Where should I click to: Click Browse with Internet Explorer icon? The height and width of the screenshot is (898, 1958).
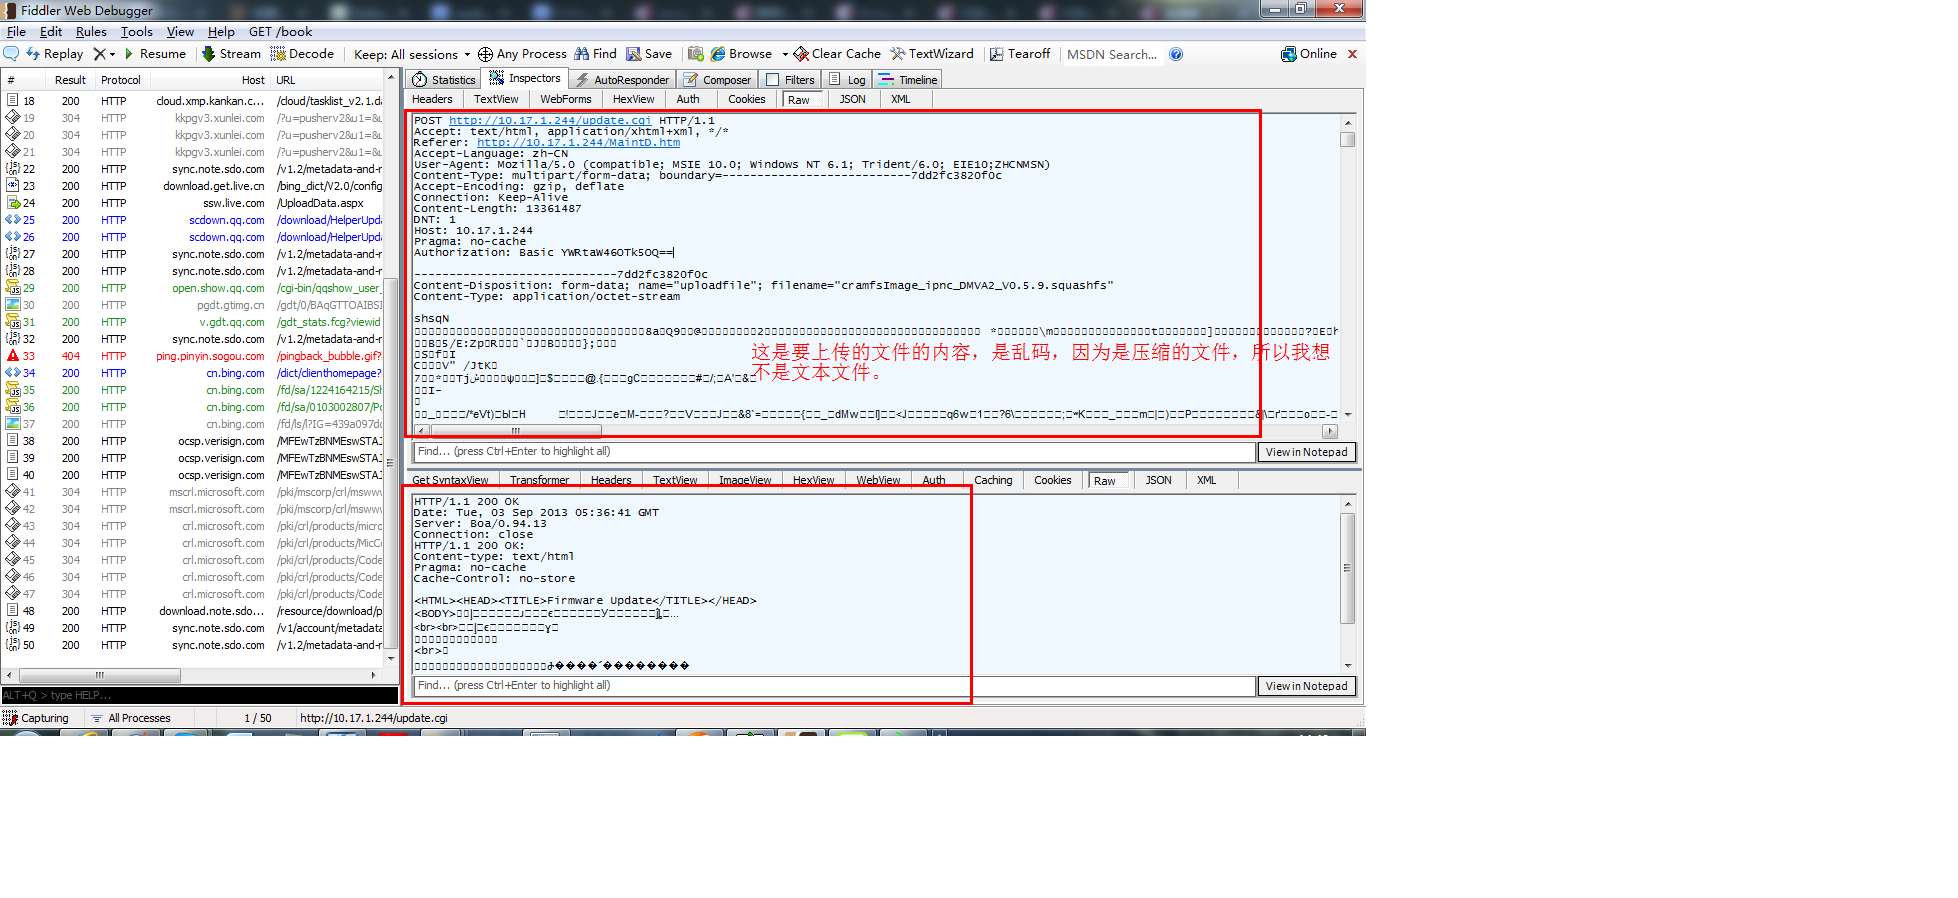pyautogui.click(x=717, y=54)
